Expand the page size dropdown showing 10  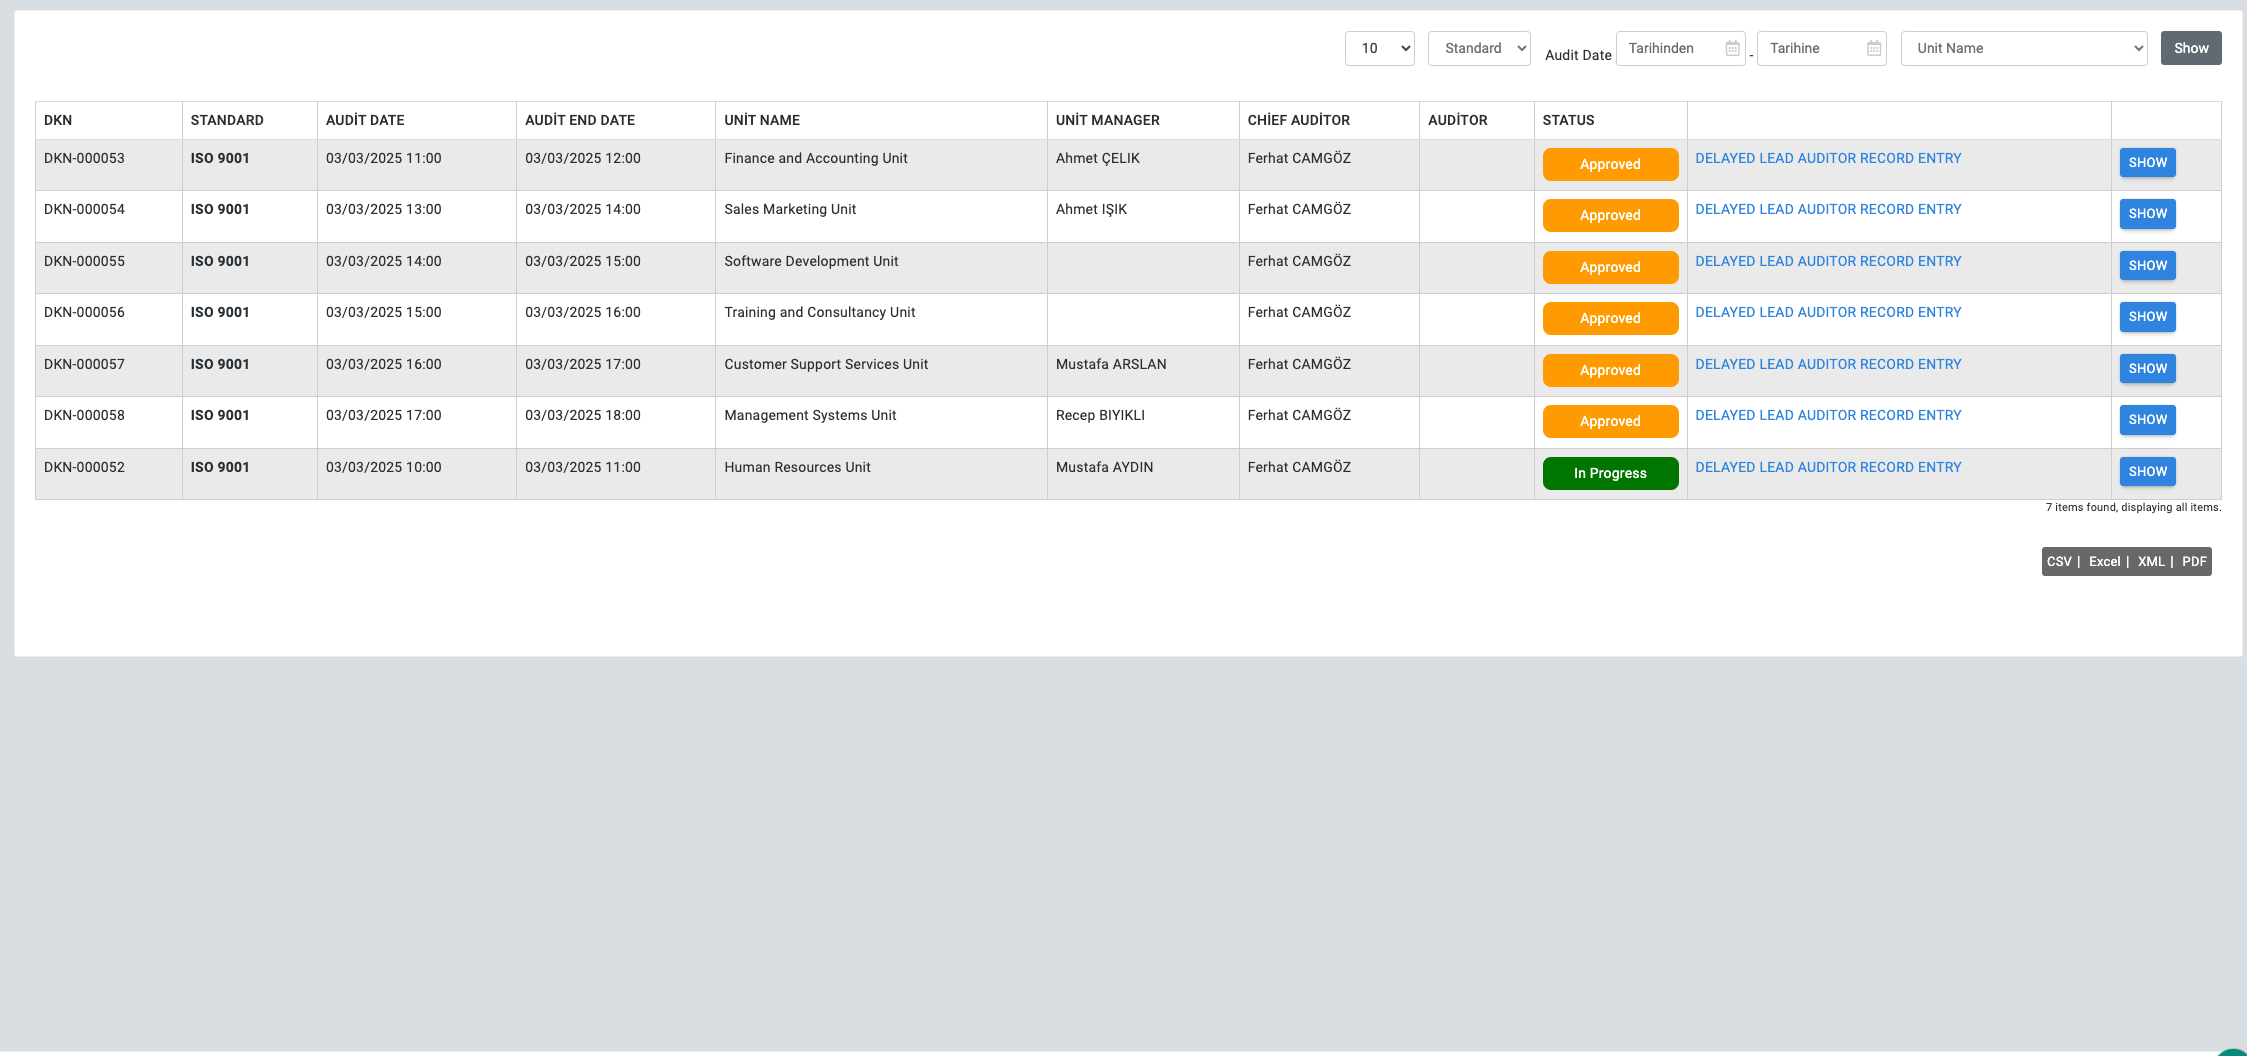click(x=1379, y=48)
